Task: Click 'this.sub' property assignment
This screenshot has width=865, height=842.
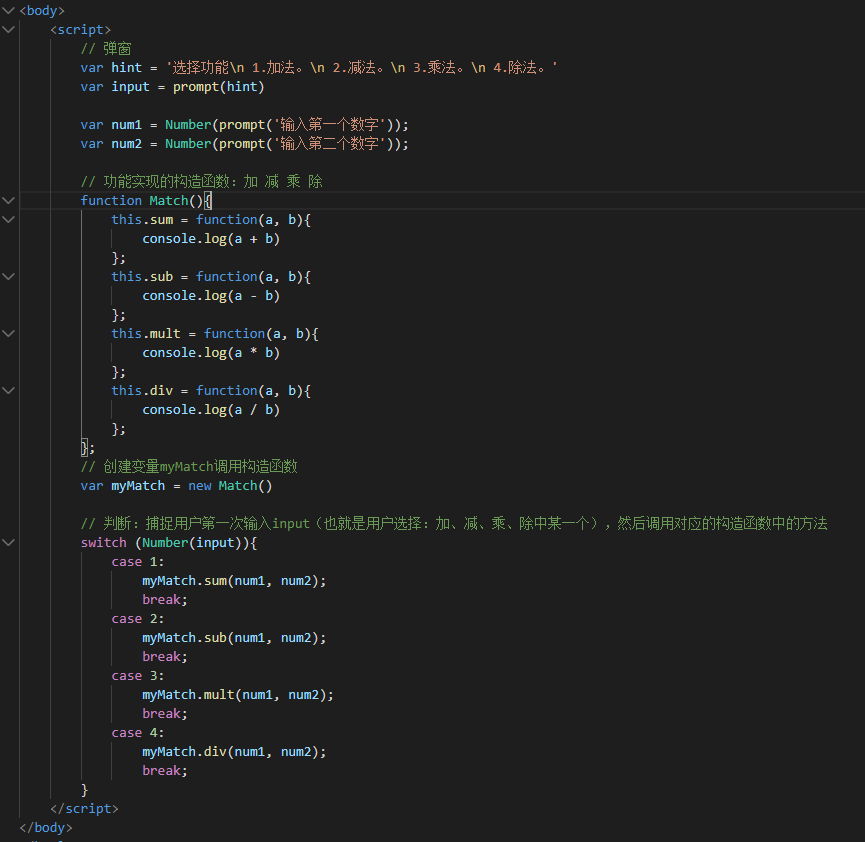Action: coord(142,276)
